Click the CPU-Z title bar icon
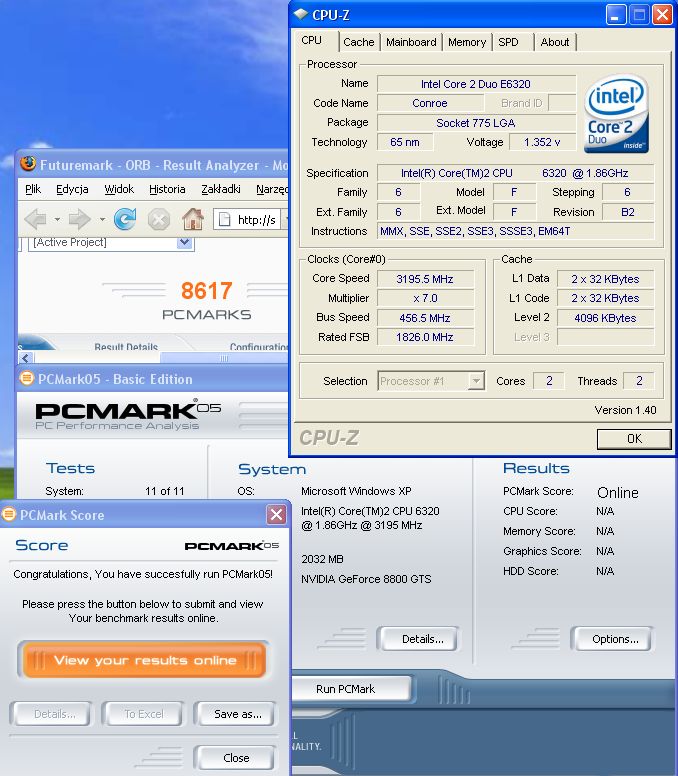 [x=300, y=14]
